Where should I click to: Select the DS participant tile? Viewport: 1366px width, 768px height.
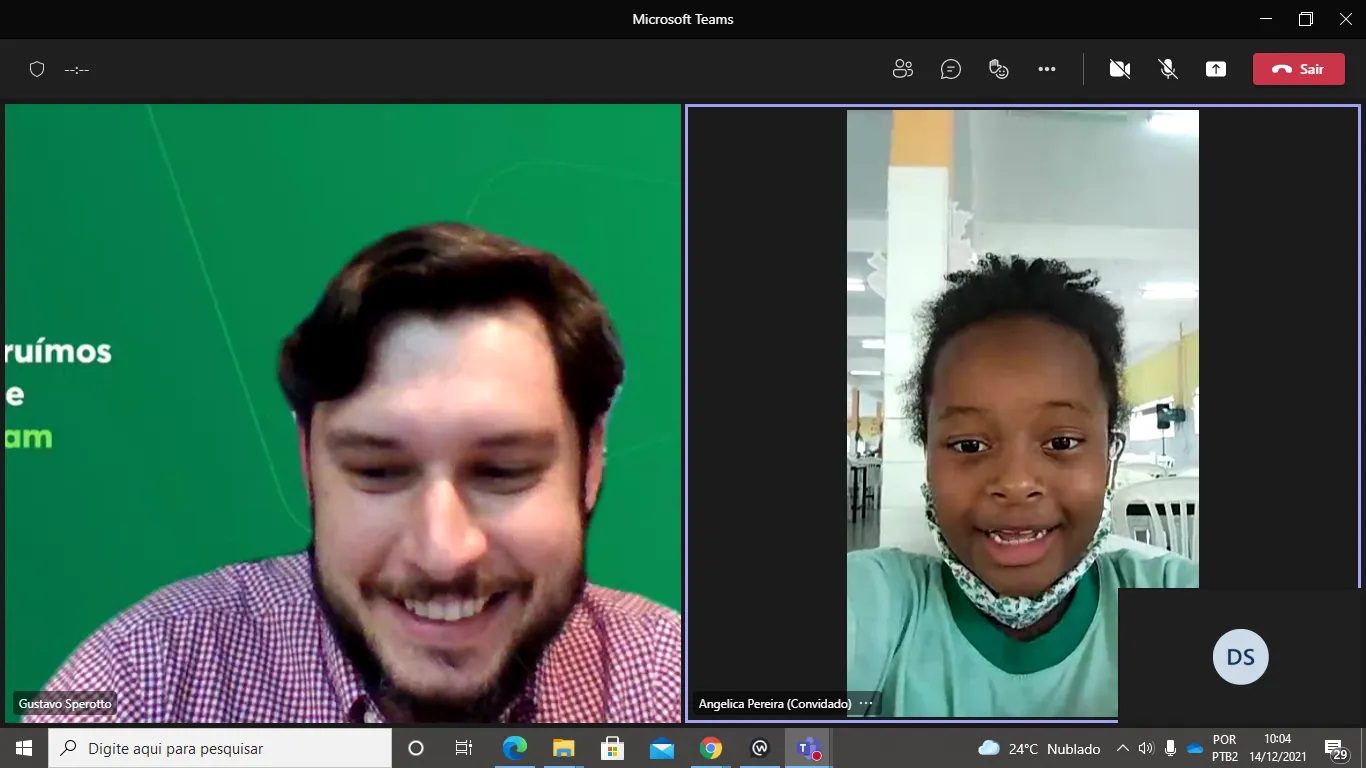(1240, 657)
